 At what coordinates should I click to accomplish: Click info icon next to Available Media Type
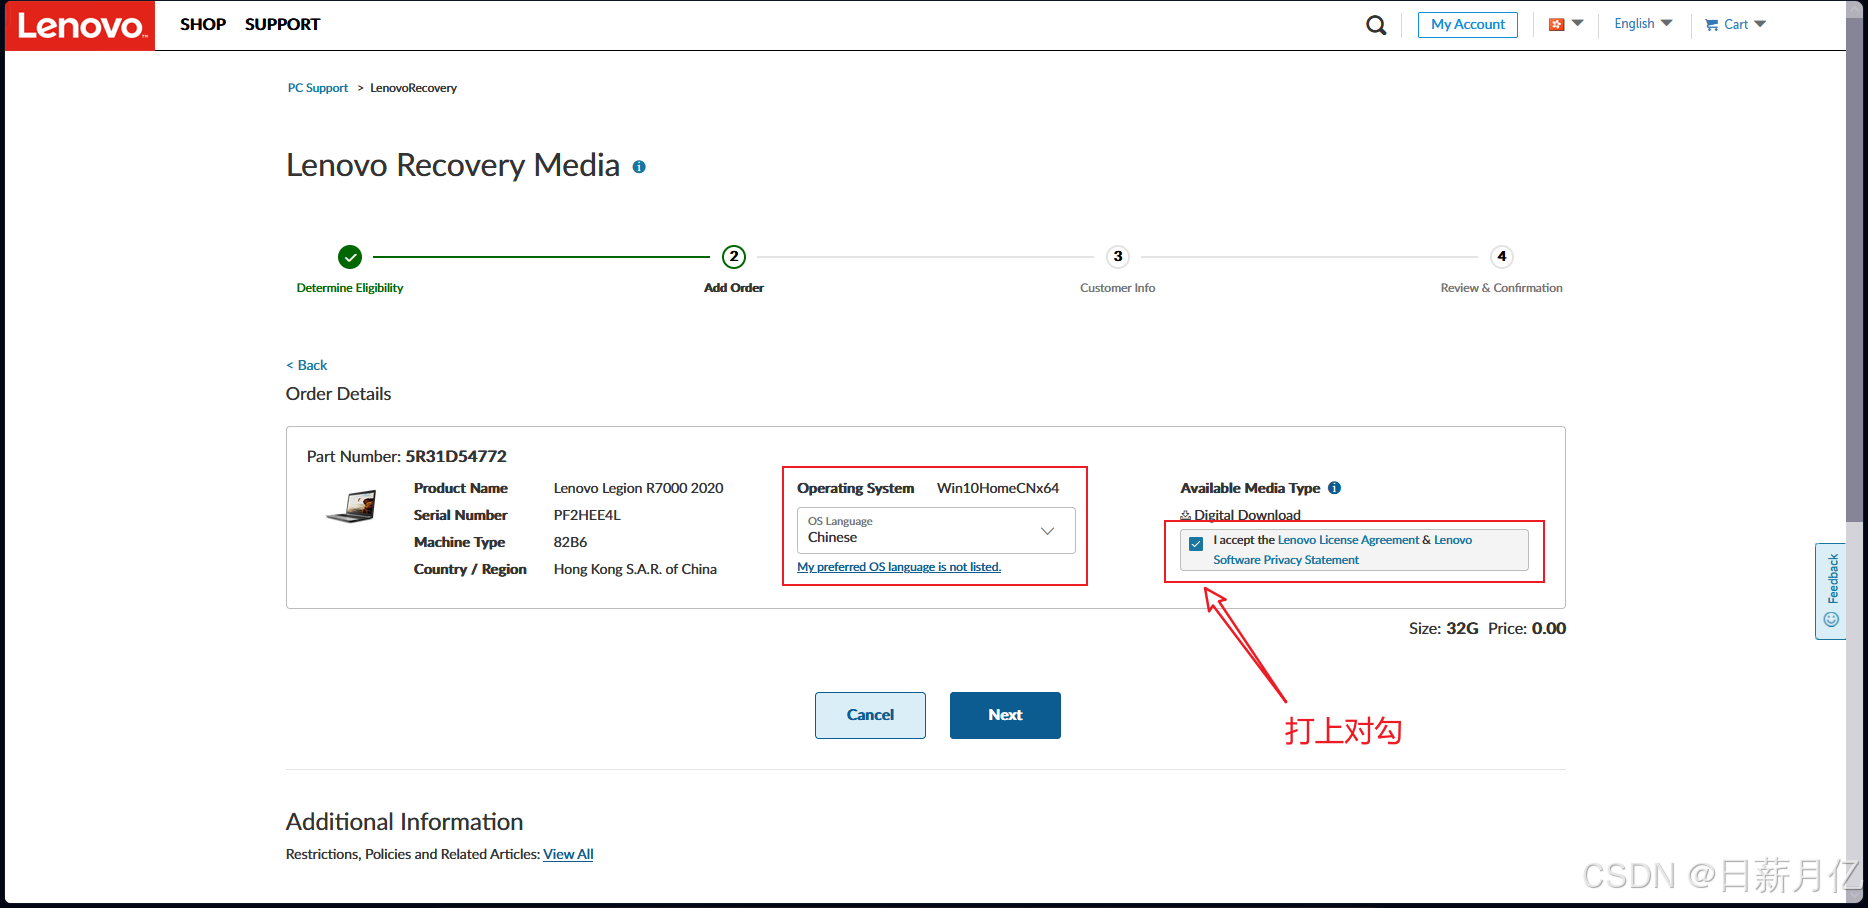pos(1334,488)
